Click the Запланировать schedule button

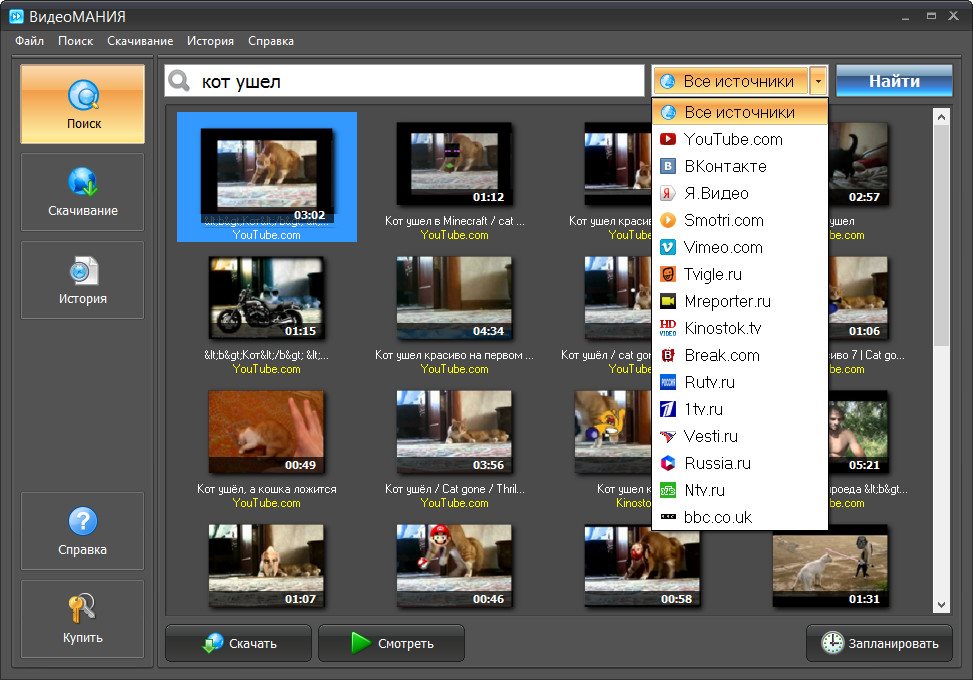click(x=879, y=643)
